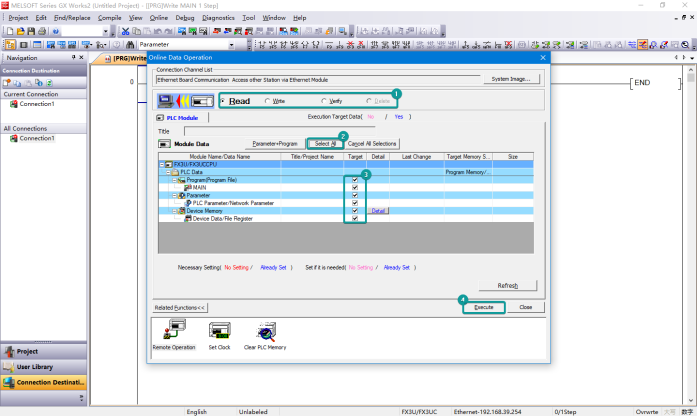Click the Detail button for Device Memory
This screenshot has width=697, height=416.
pos(378,211)
